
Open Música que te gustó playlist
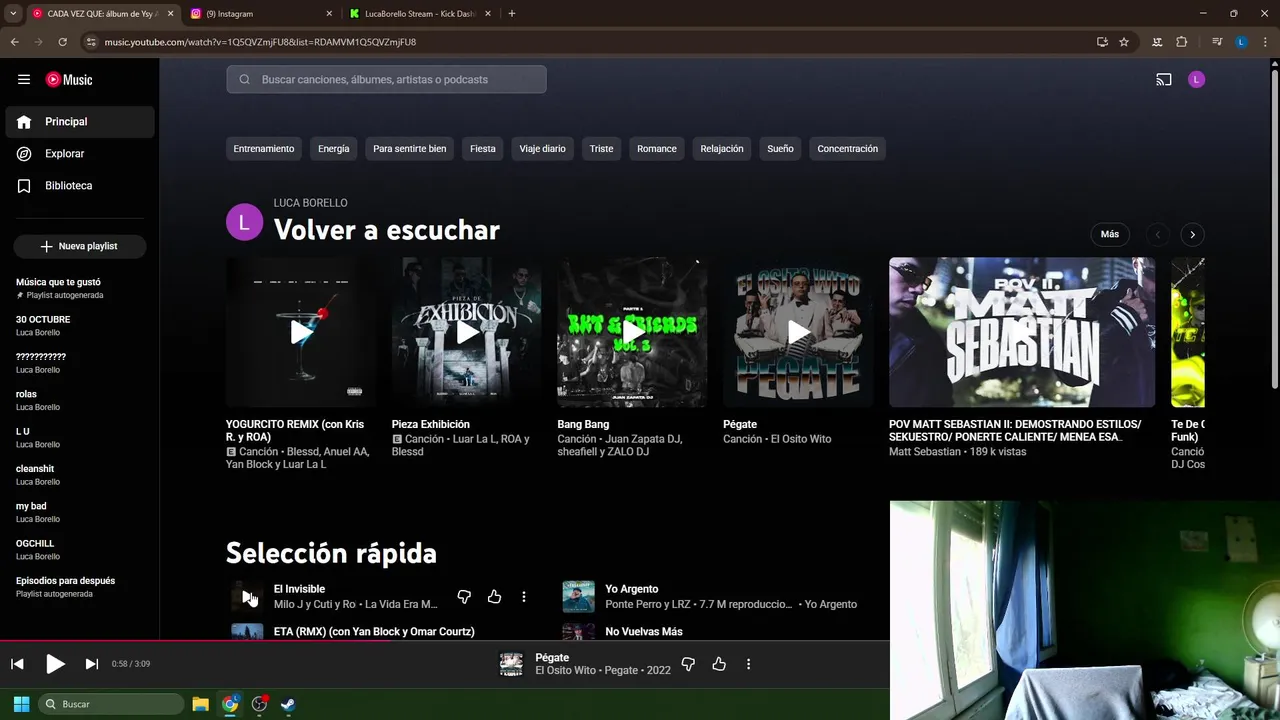80,288
